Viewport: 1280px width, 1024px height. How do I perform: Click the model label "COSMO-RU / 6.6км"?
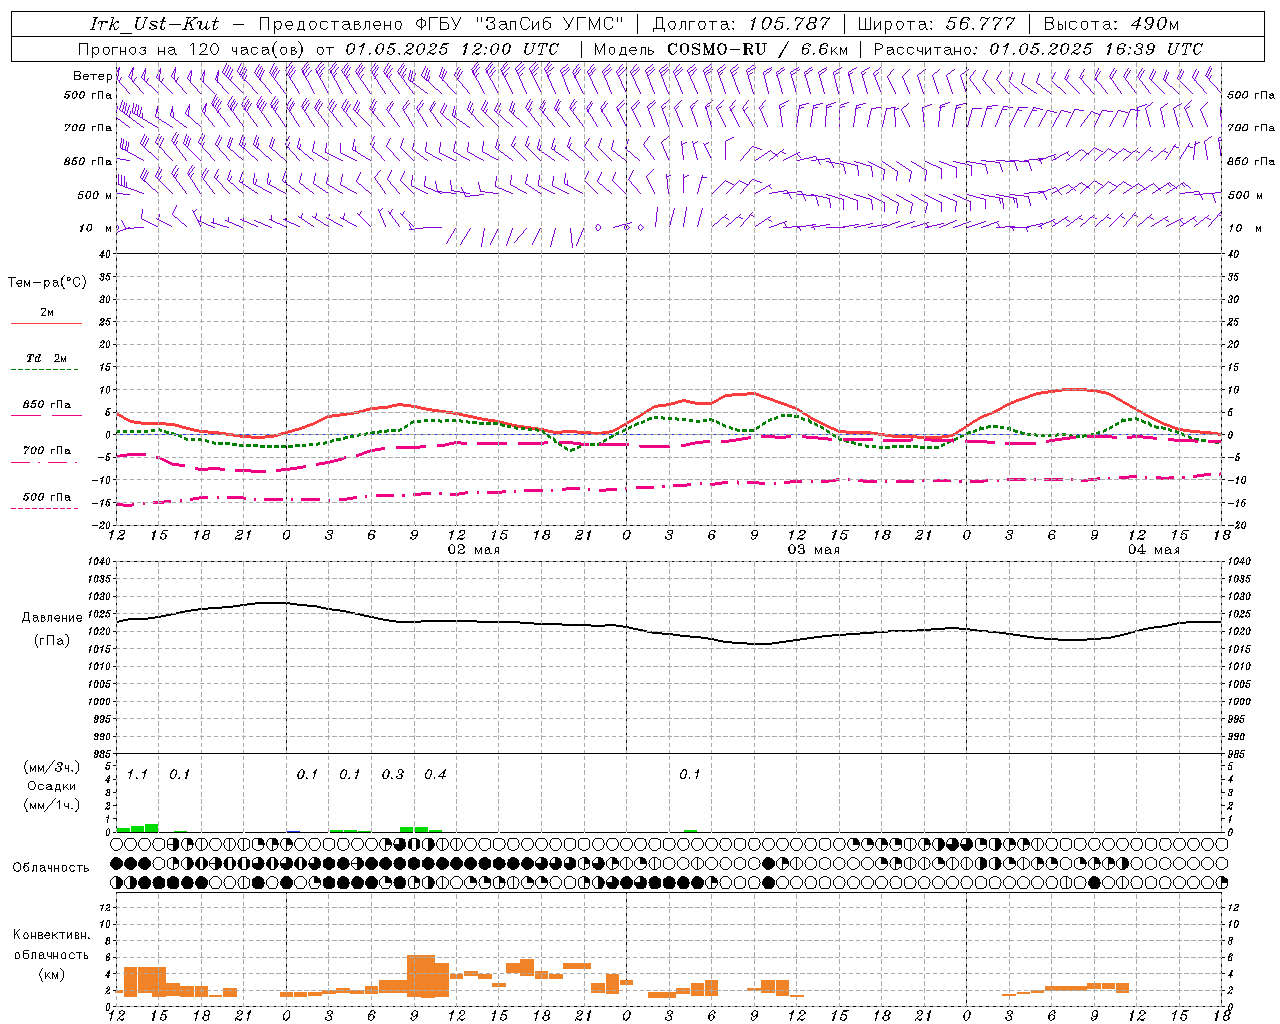tap(758, 49)
